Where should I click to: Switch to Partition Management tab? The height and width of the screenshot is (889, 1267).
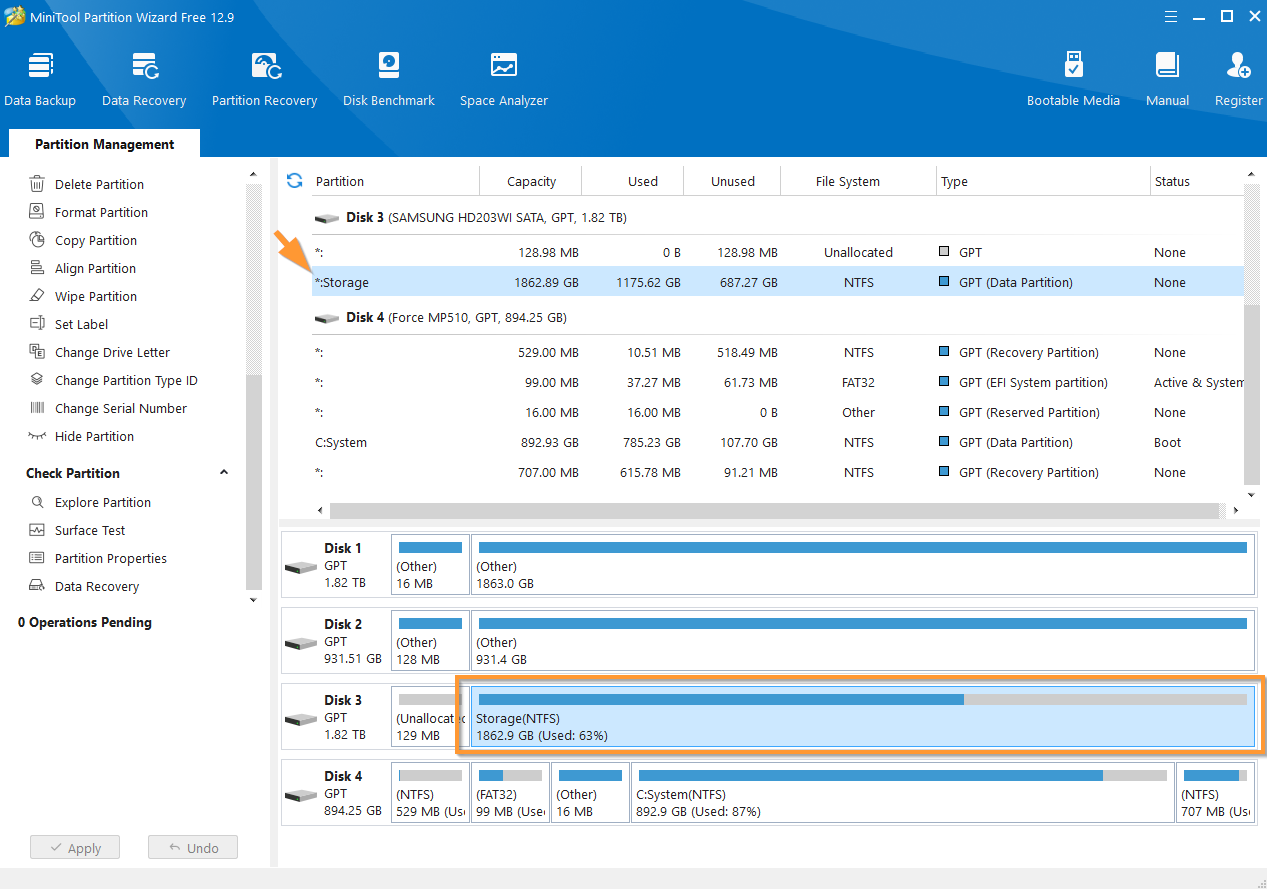tap(104, 144)
